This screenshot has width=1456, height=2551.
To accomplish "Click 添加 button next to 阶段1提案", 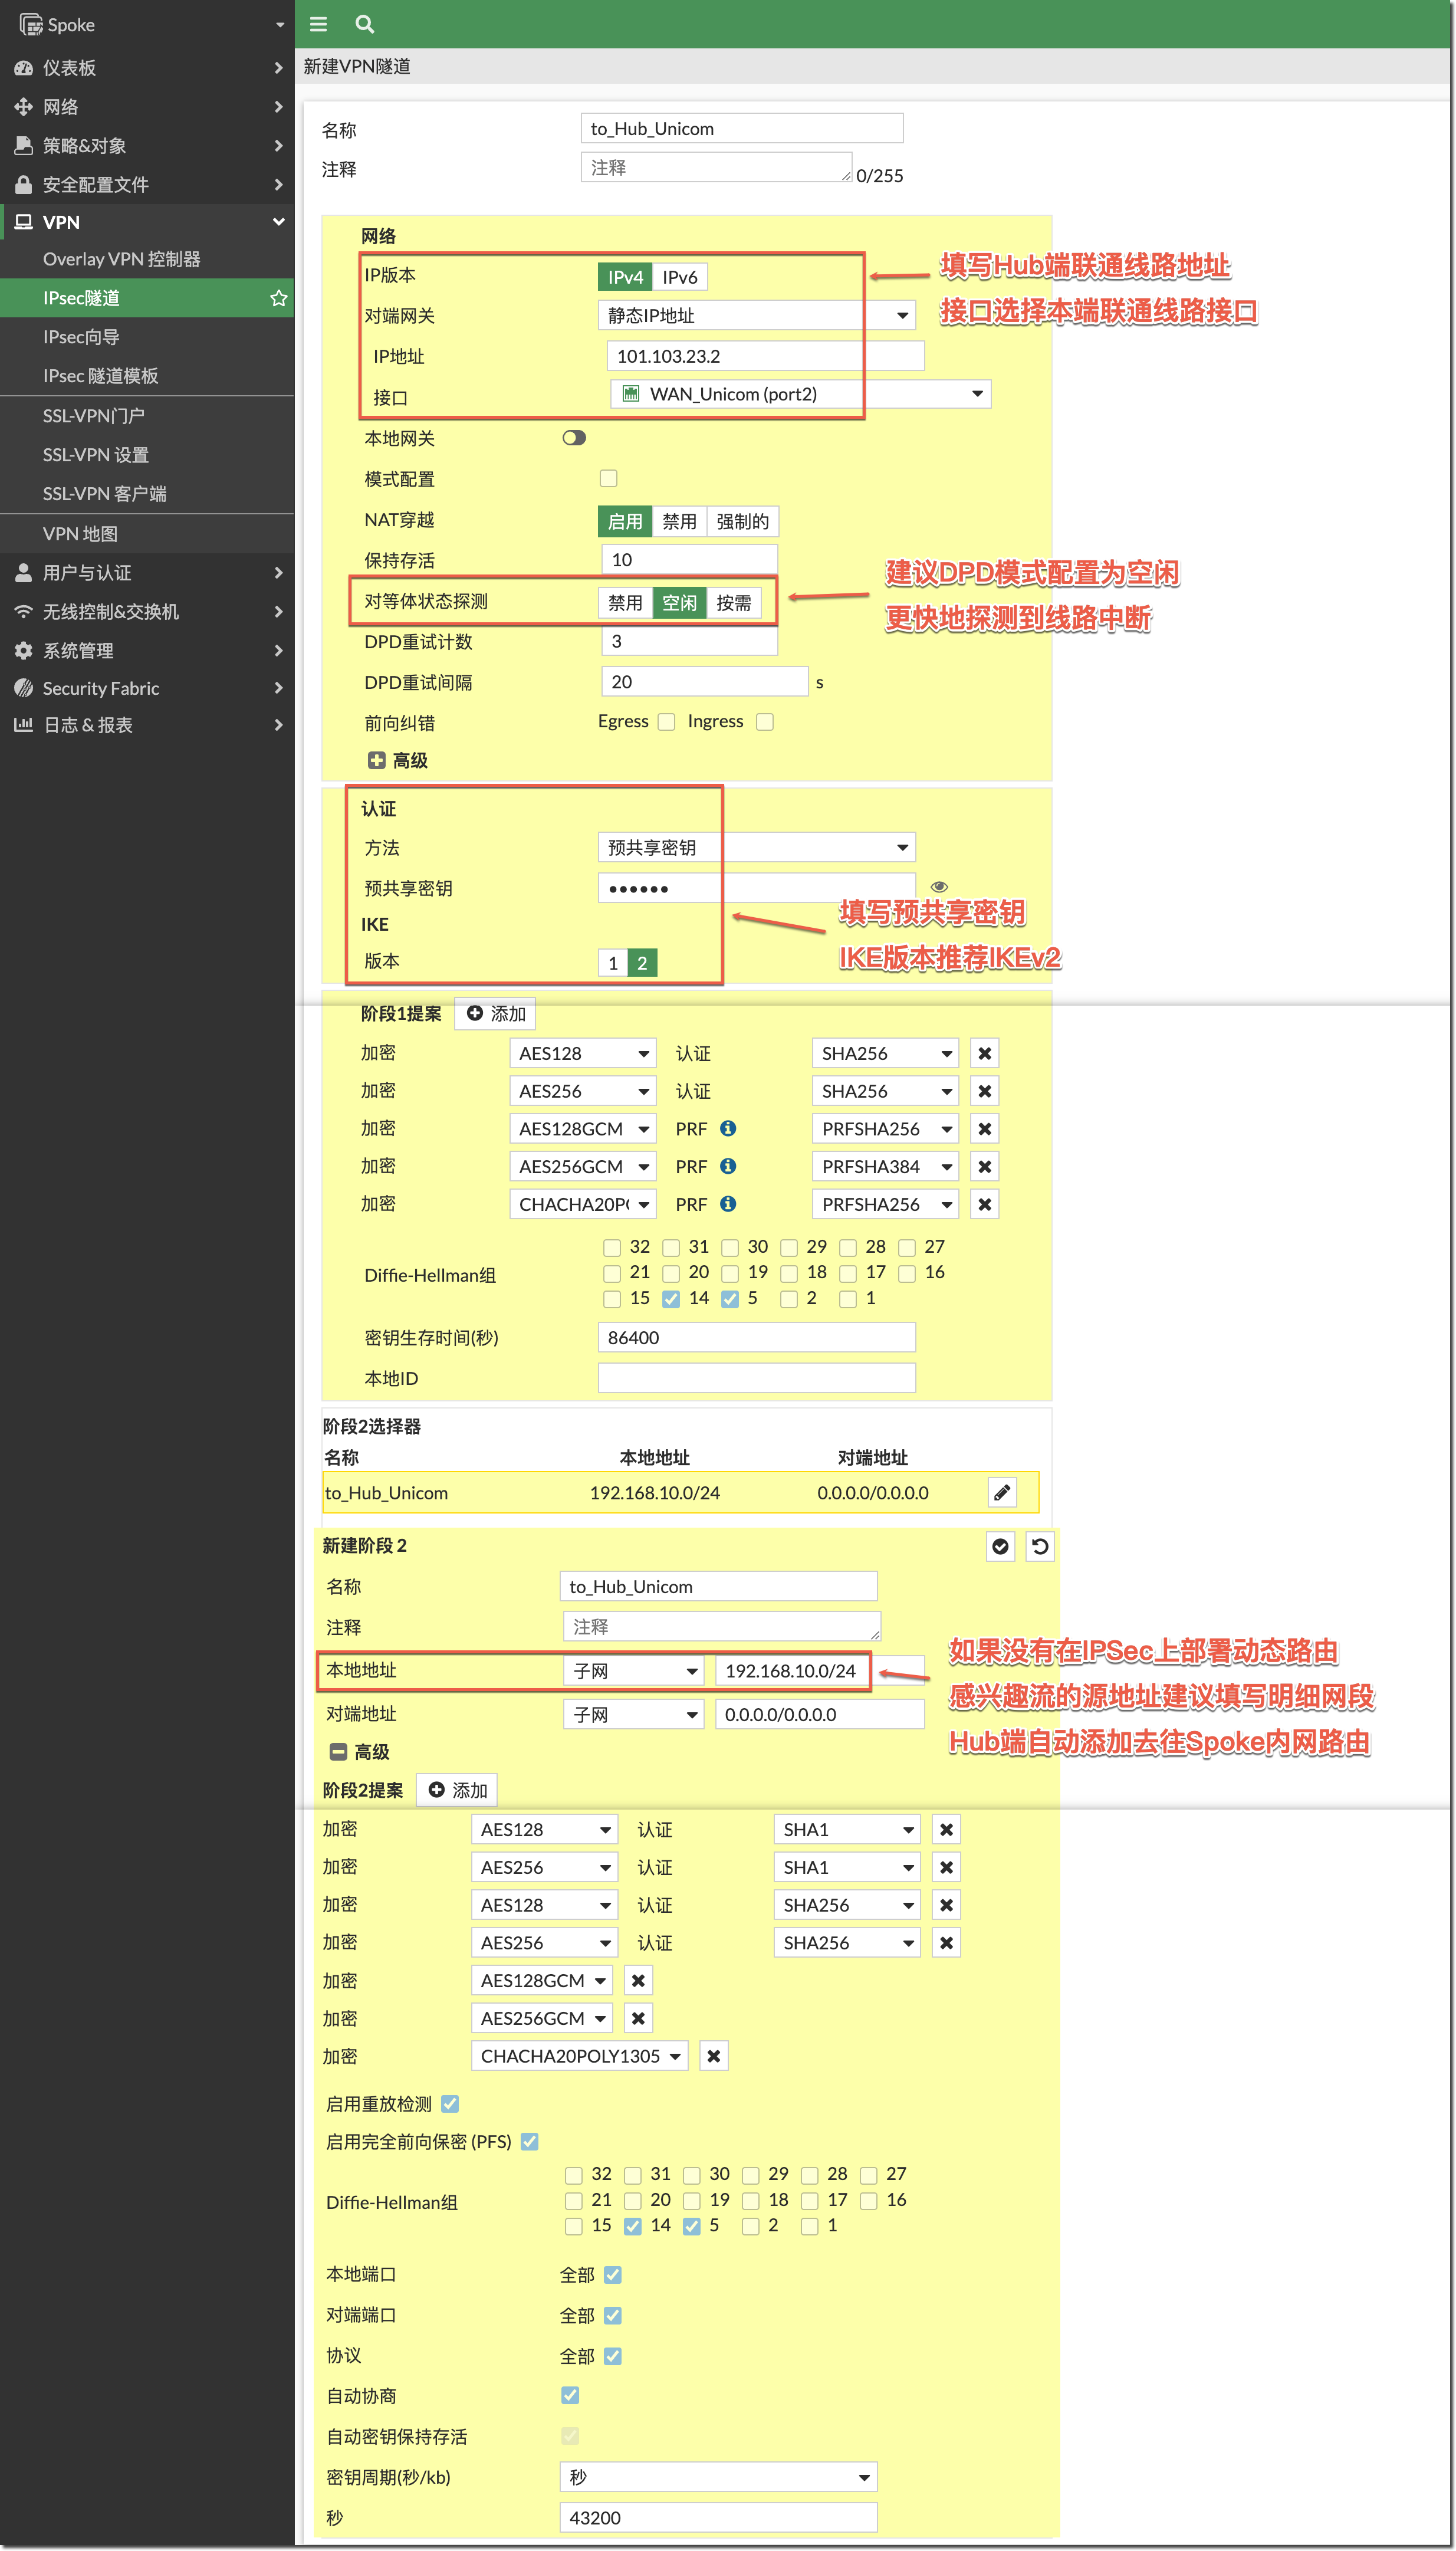I will tap(496, 1013).
